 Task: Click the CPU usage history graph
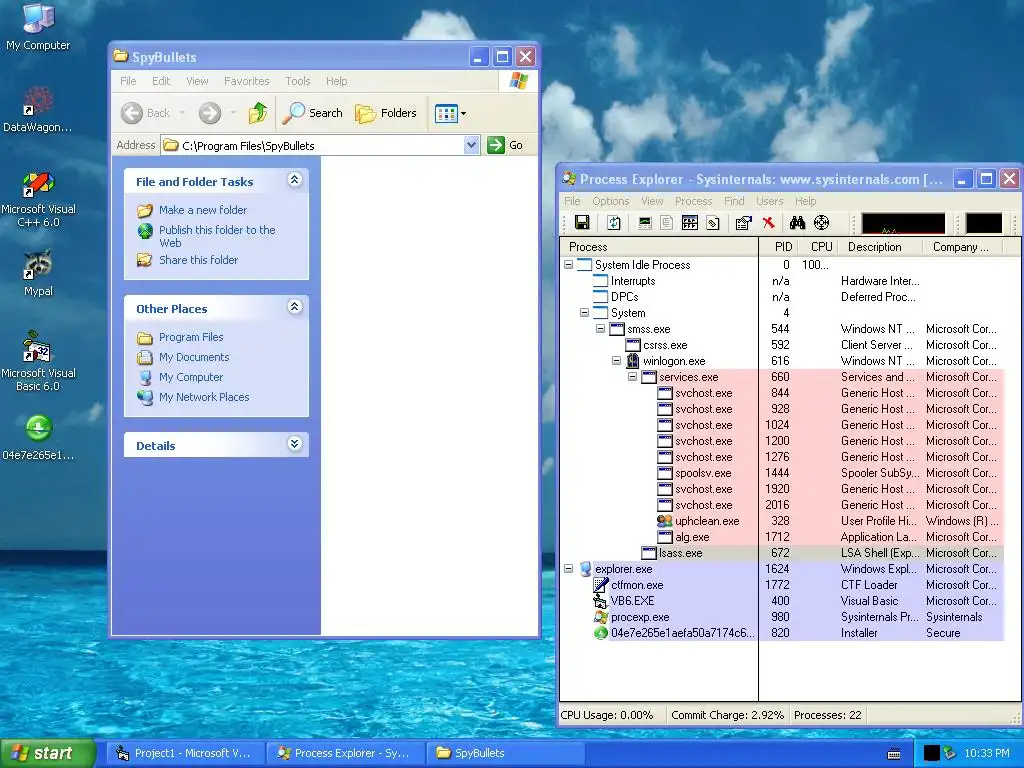(x=903, y=223)
